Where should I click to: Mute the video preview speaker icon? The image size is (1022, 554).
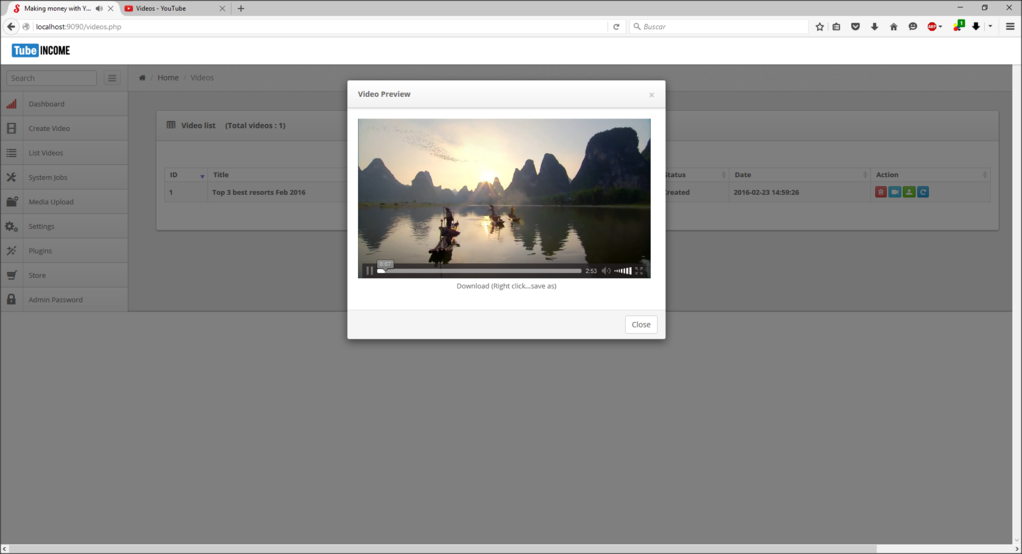[606, 270]
